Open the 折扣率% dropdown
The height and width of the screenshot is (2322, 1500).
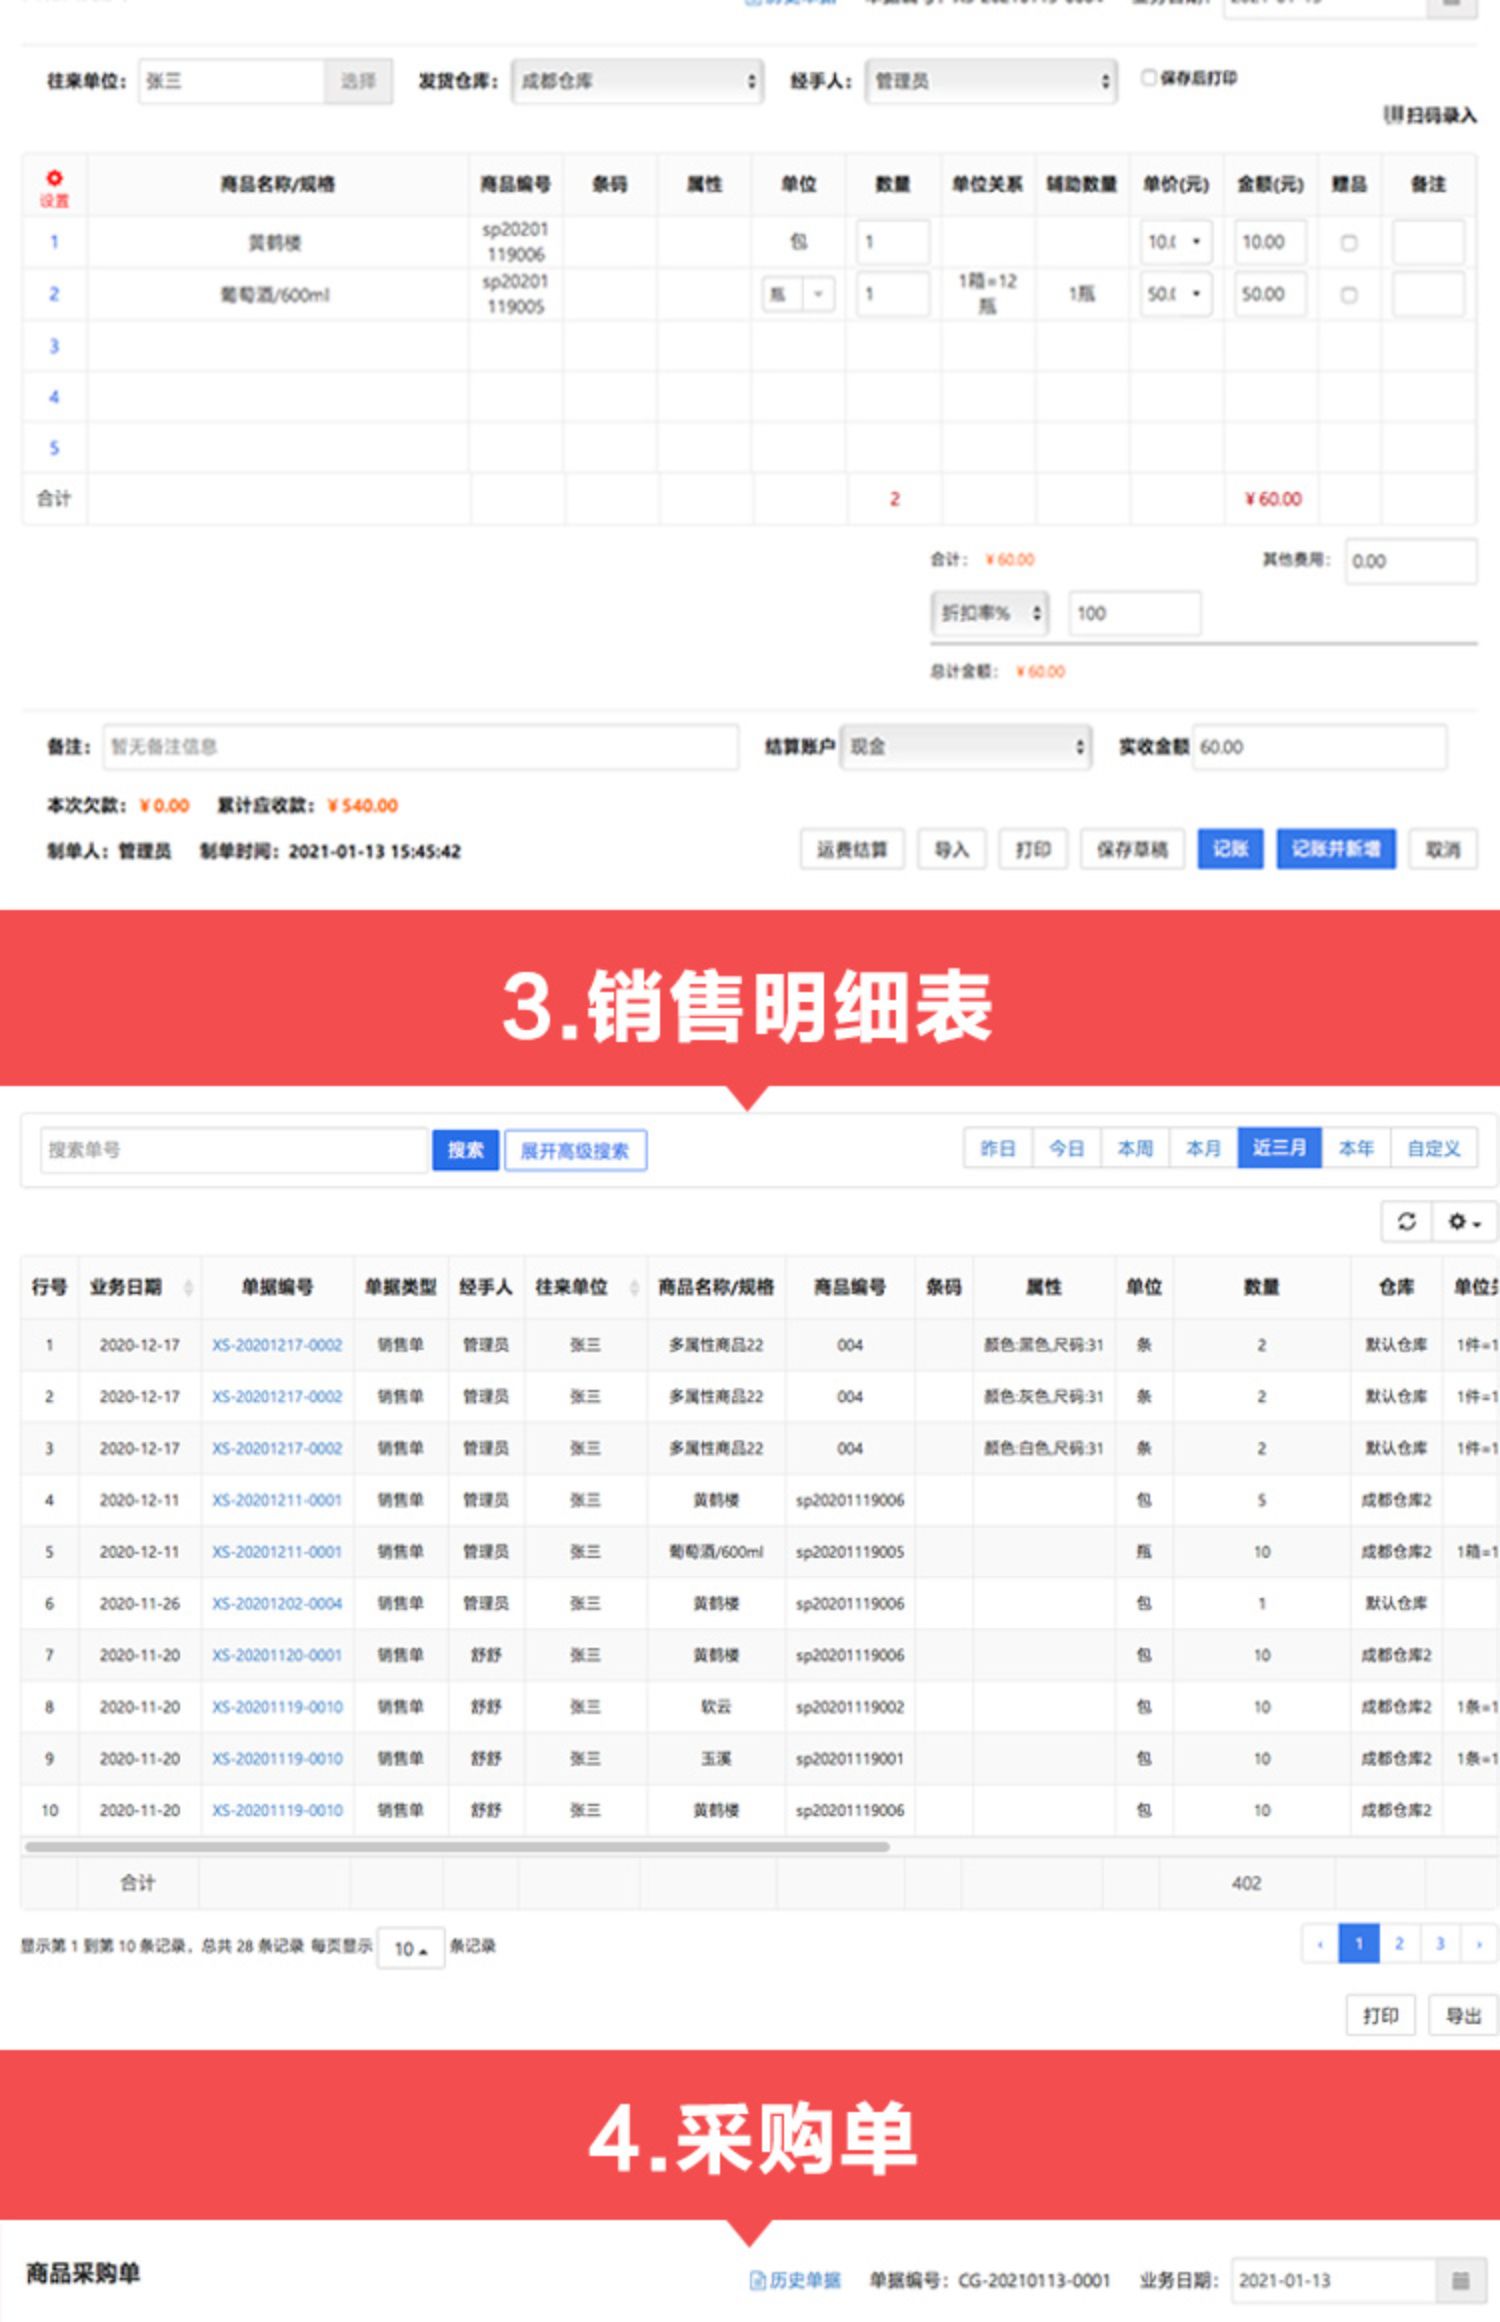point(990,613)
